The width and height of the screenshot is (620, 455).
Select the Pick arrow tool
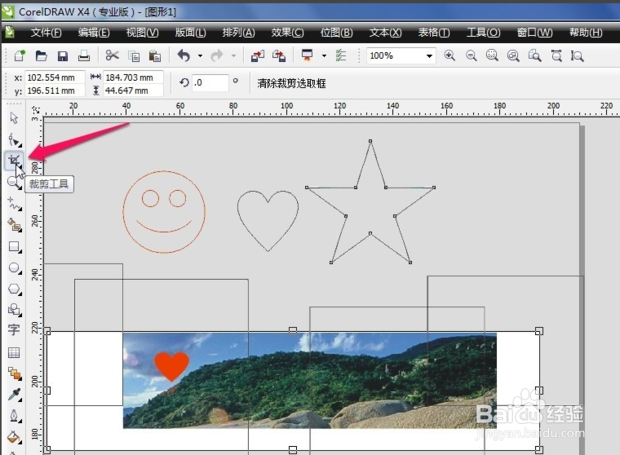click(14, 118)
